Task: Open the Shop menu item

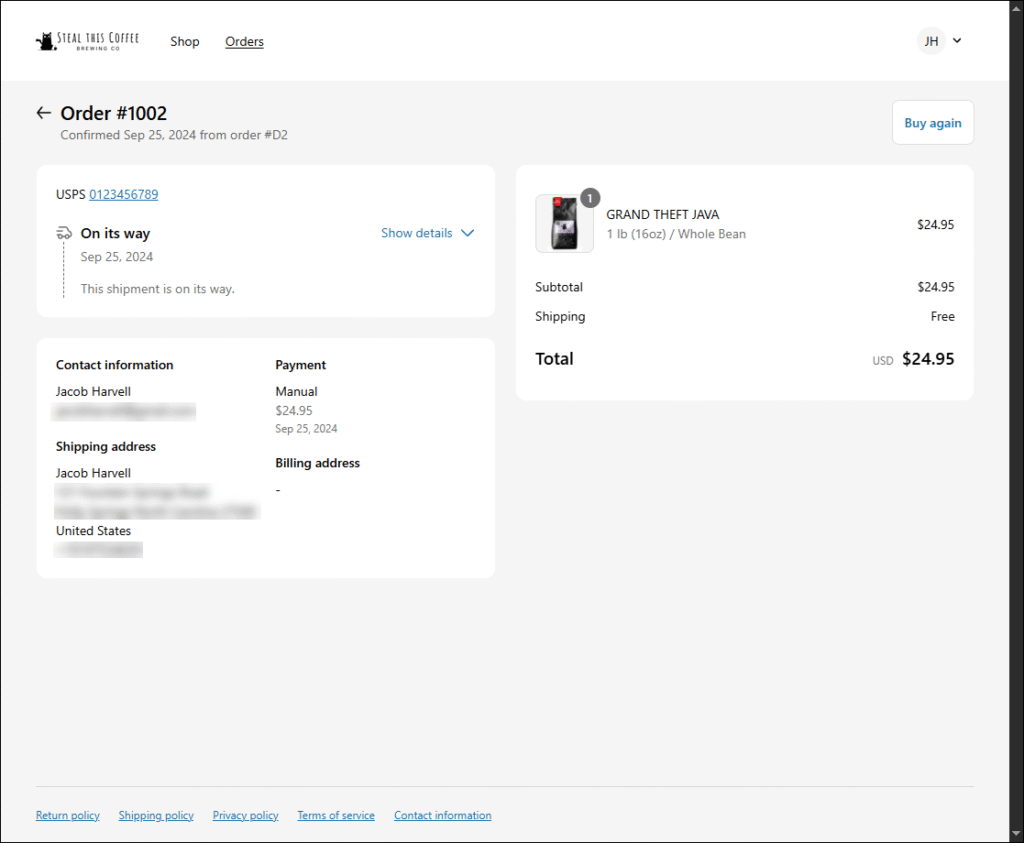Action: 185,41
